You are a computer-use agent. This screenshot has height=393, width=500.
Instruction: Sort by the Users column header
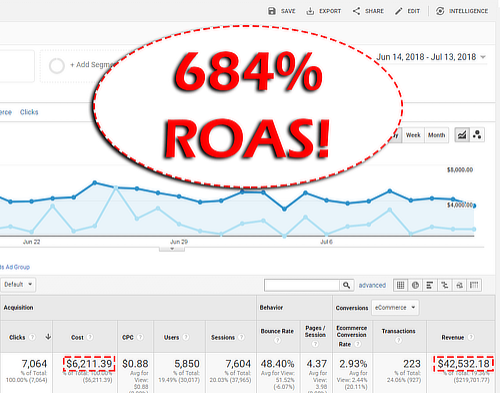tap(171, 338)
